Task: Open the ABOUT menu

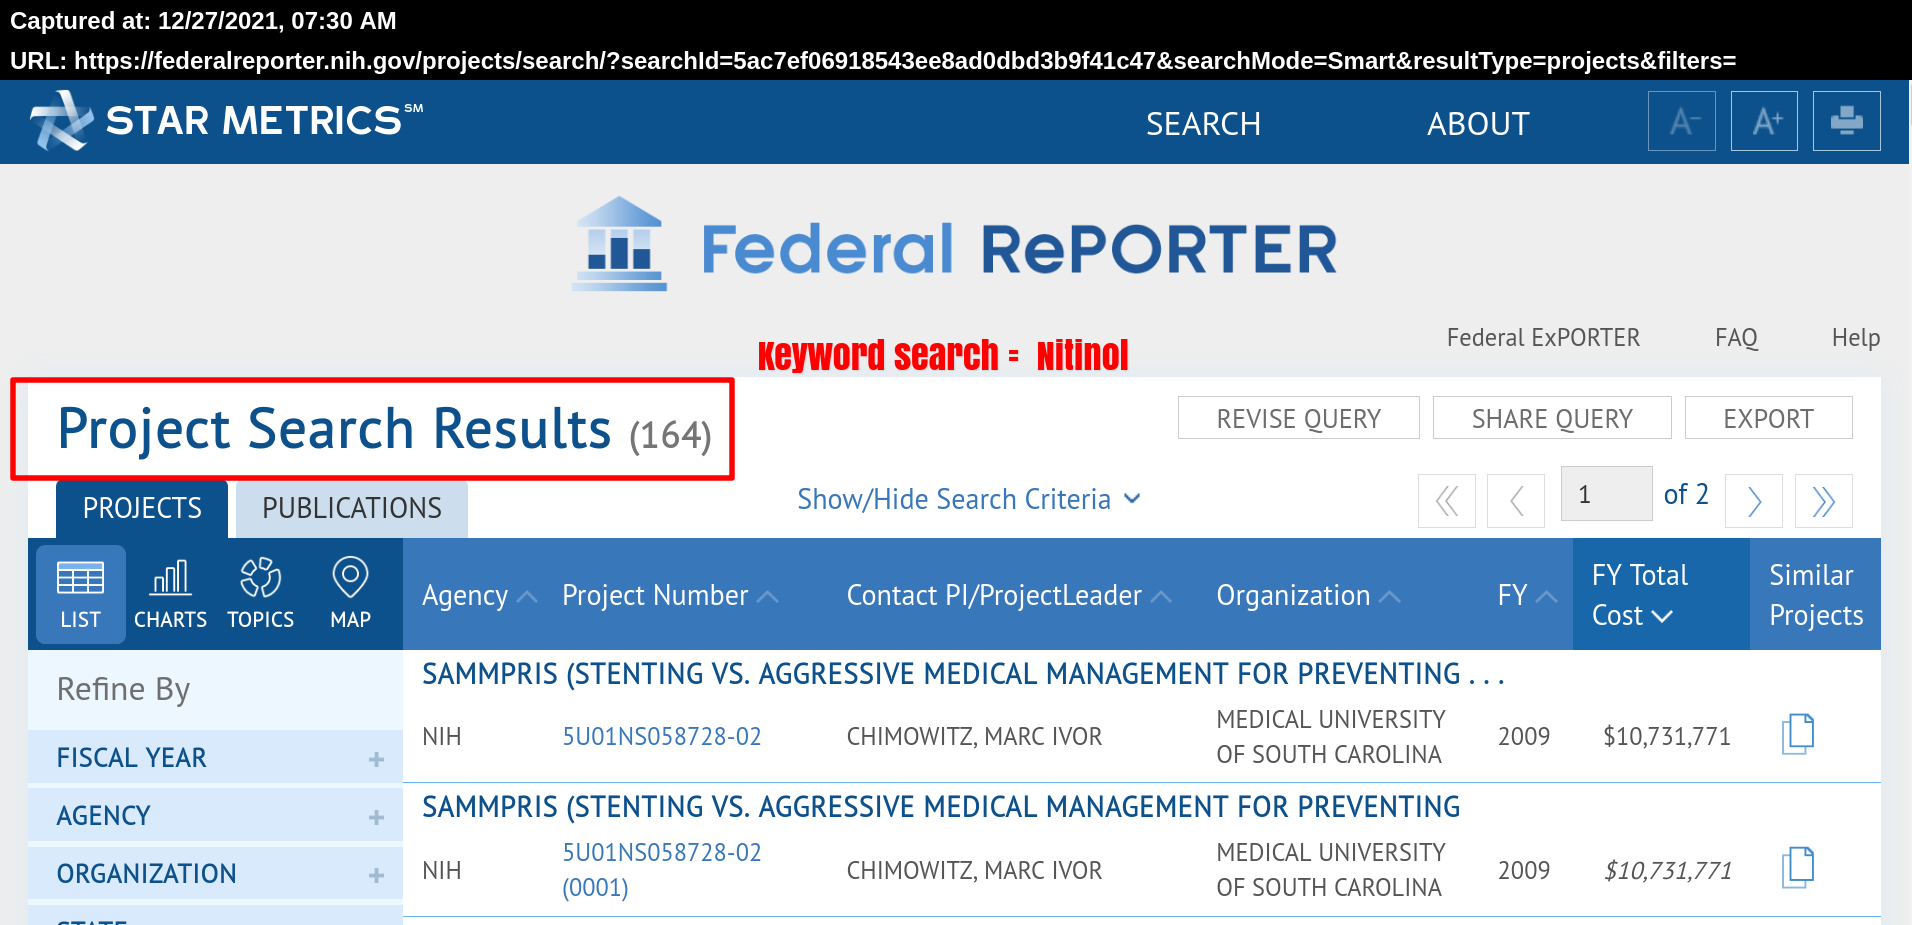Action: click(1478, 124)
